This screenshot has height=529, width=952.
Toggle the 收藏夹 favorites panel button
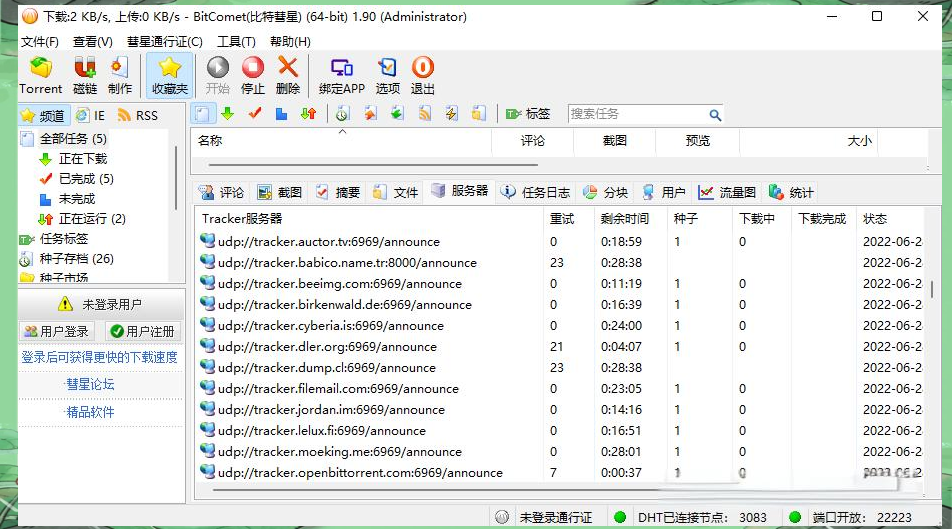point(170,76)
